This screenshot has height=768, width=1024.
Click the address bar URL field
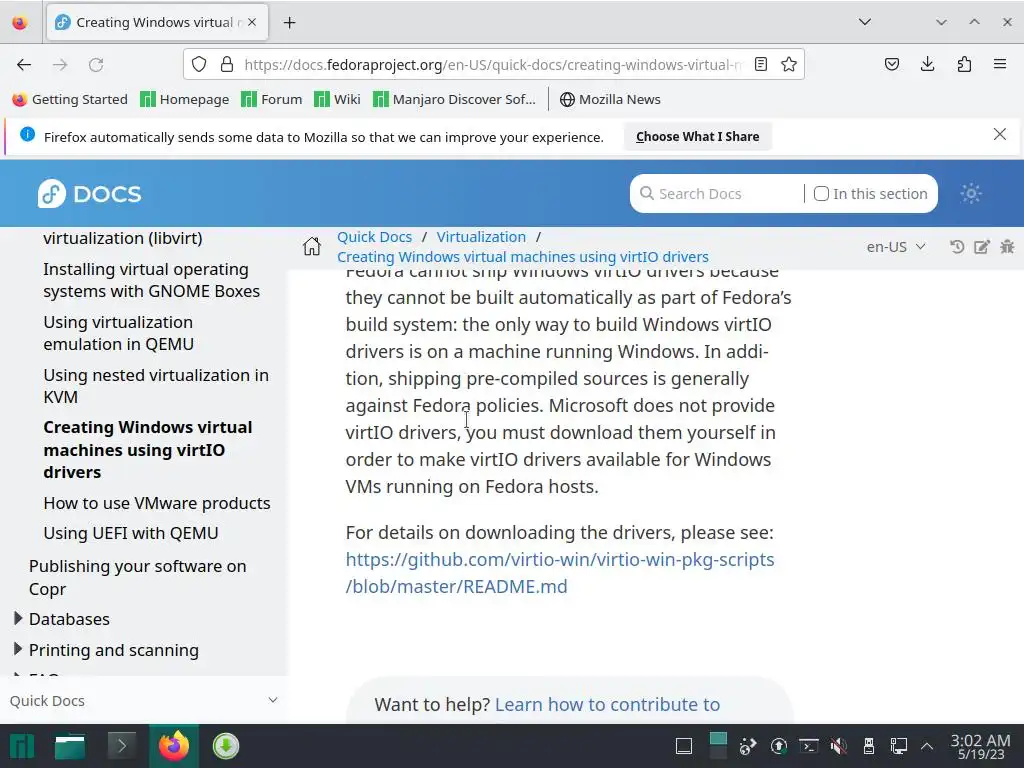[x=493, y=65]
